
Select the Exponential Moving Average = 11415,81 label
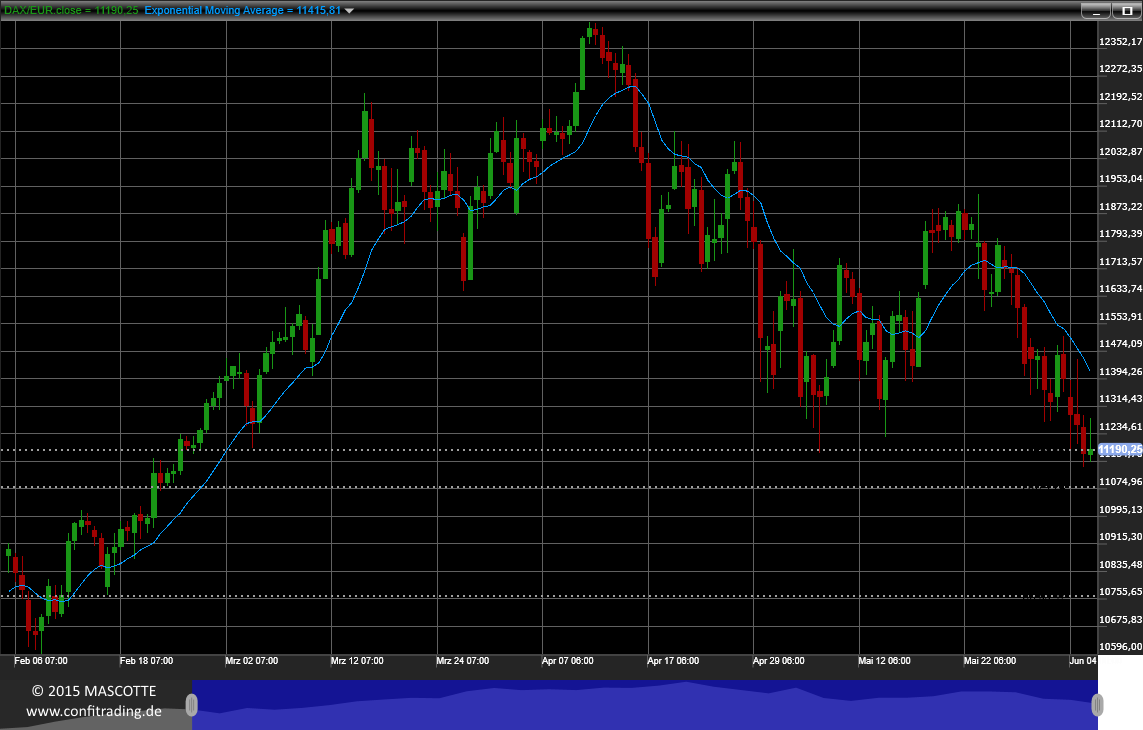243,10
